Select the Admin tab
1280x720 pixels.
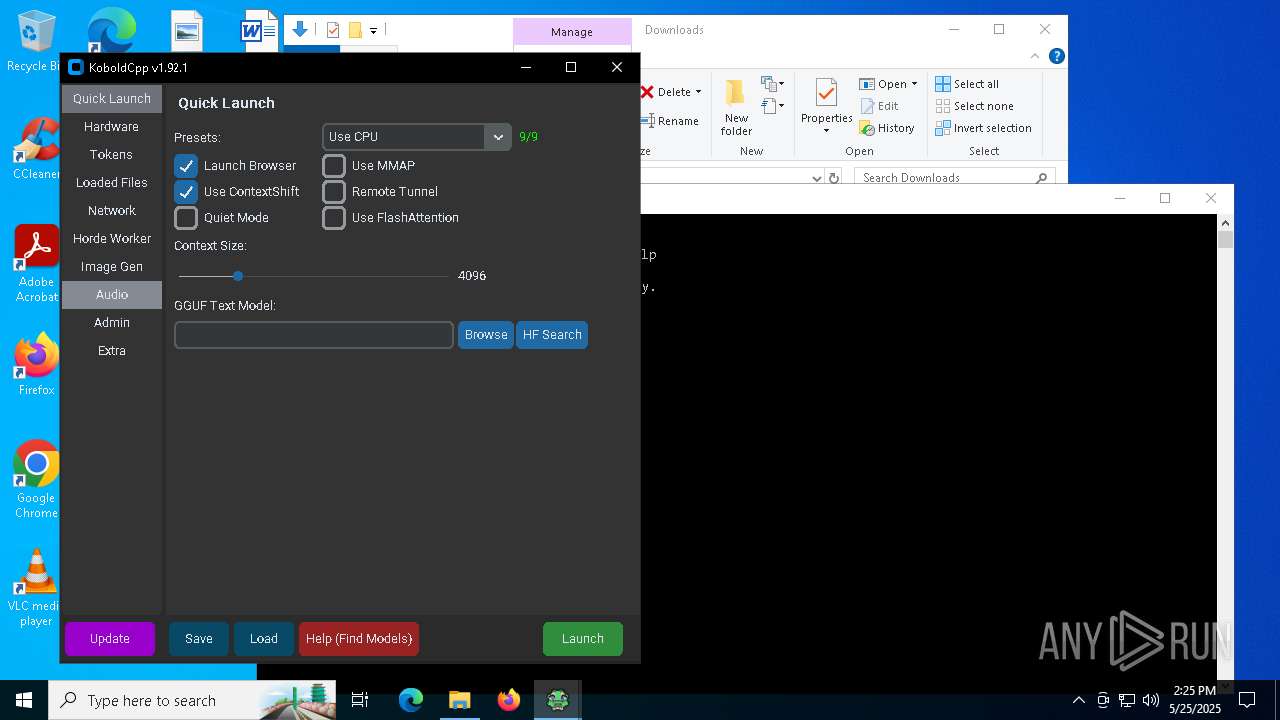[x=112, y=323]
